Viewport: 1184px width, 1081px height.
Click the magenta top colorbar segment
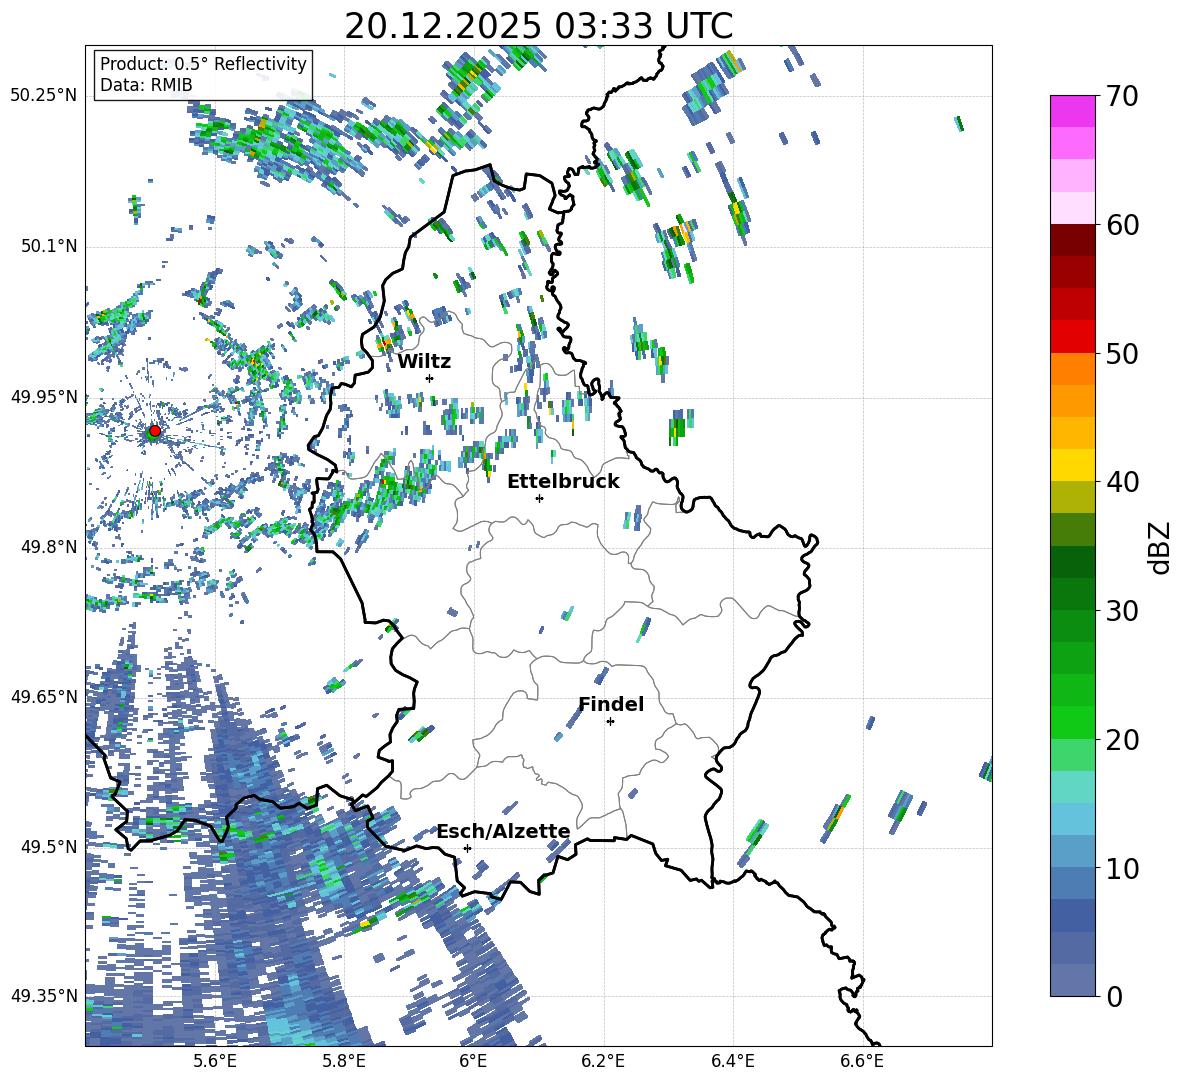1072,111
